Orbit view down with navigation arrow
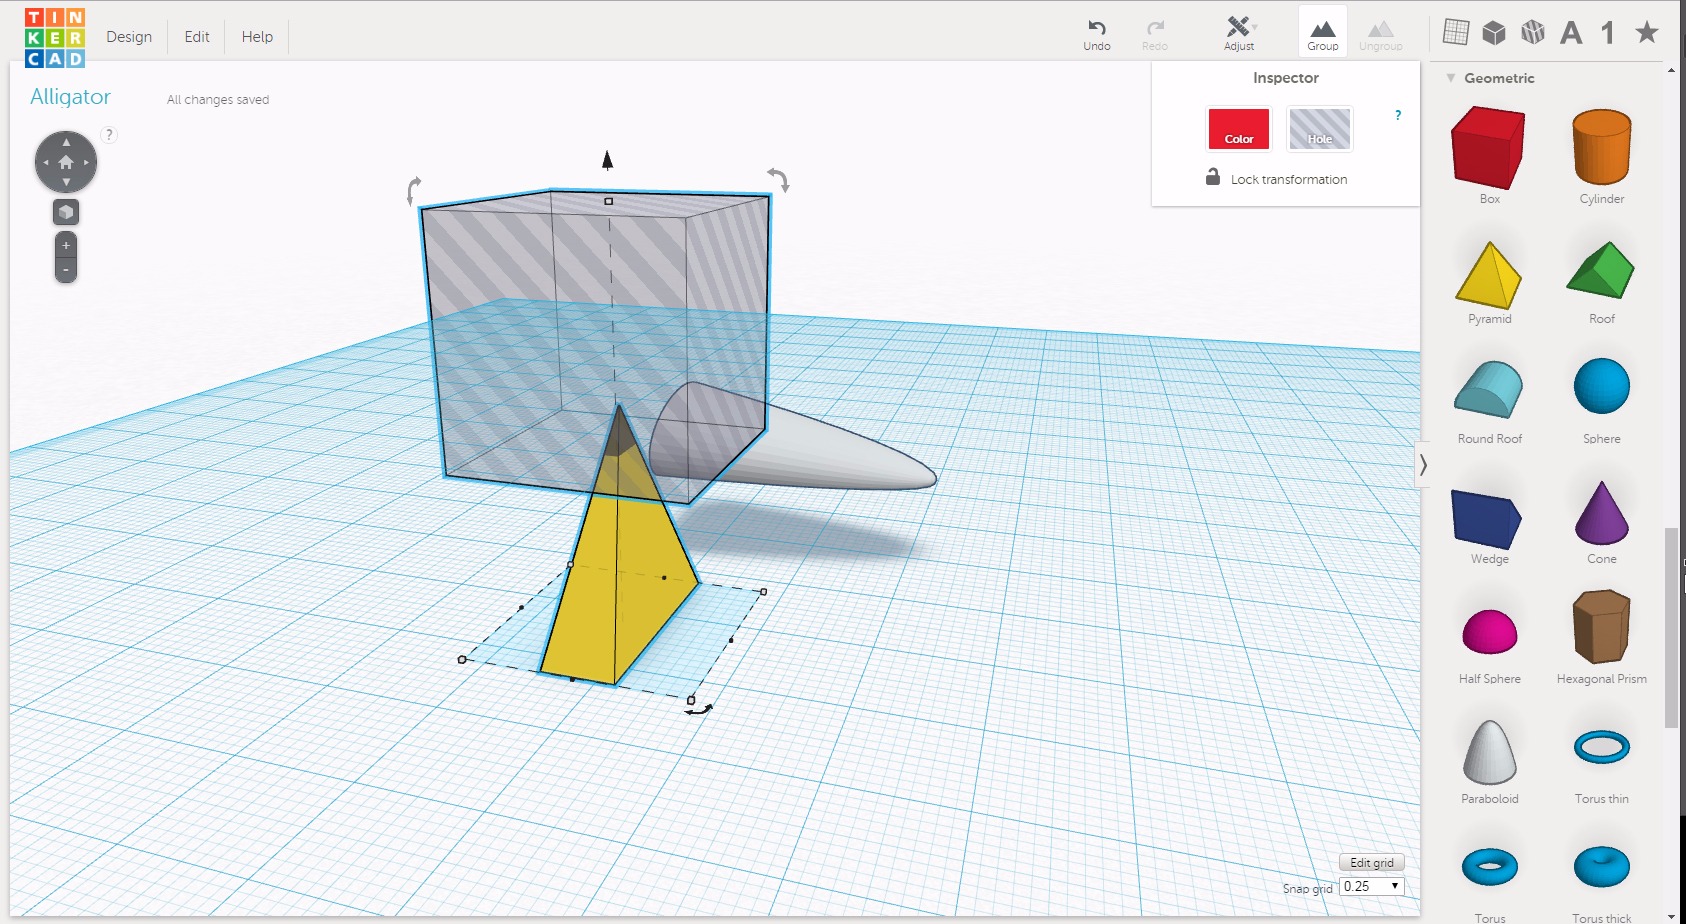The image size is (1686, 924). (x=66, y=182)
